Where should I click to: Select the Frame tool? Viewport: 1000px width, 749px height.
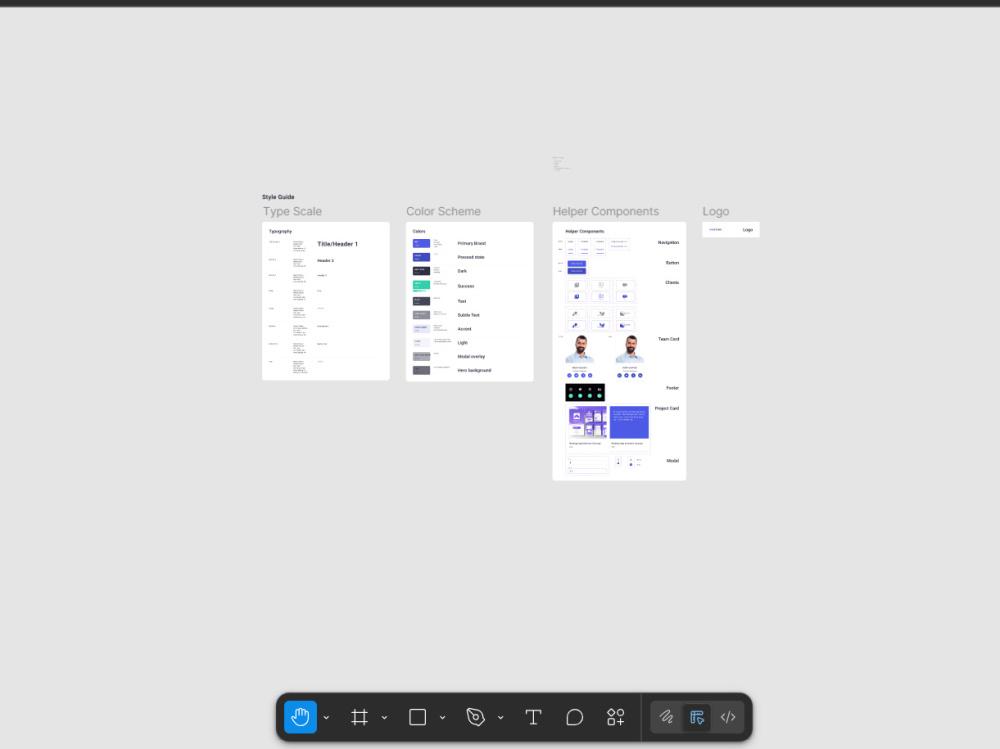pyautogui.click(x=360, y=717)
